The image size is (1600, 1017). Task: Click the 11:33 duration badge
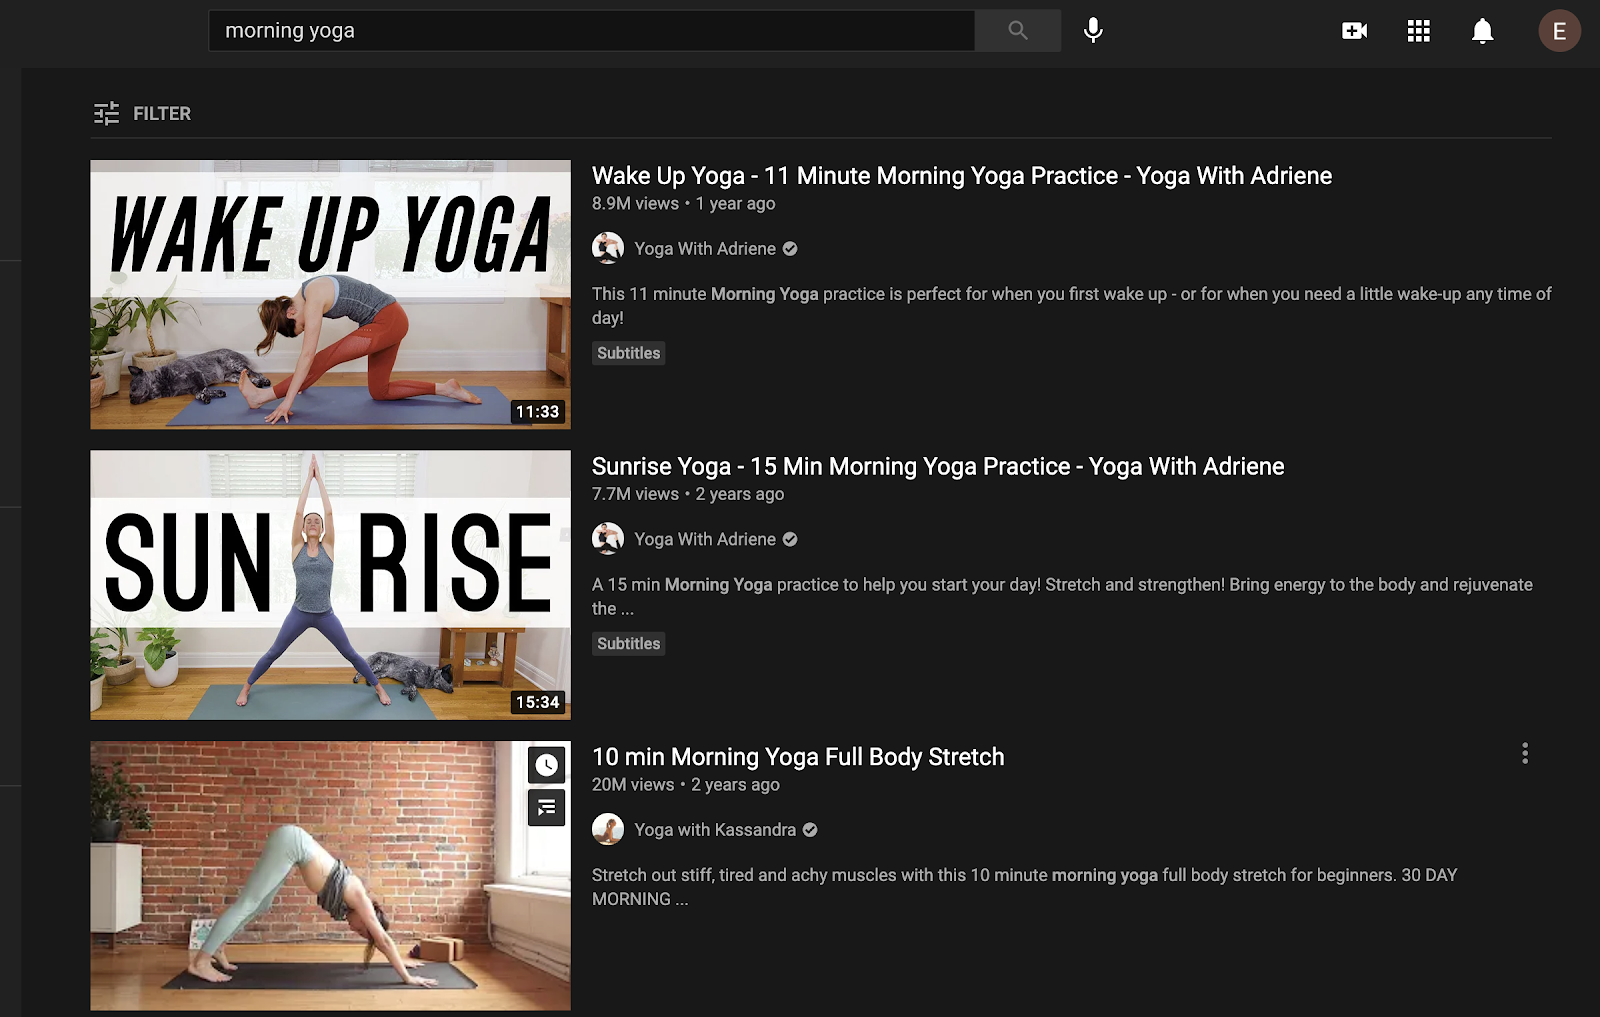537,411
